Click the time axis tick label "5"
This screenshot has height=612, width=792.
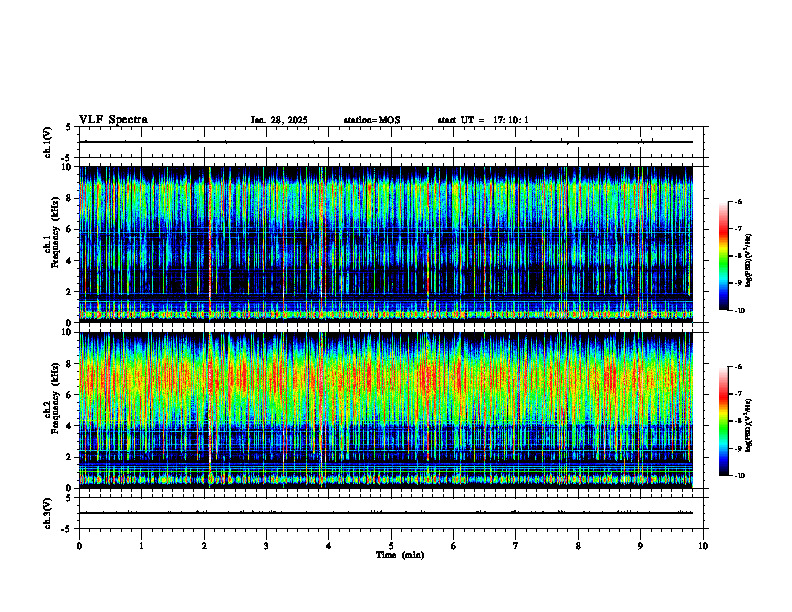391,546
